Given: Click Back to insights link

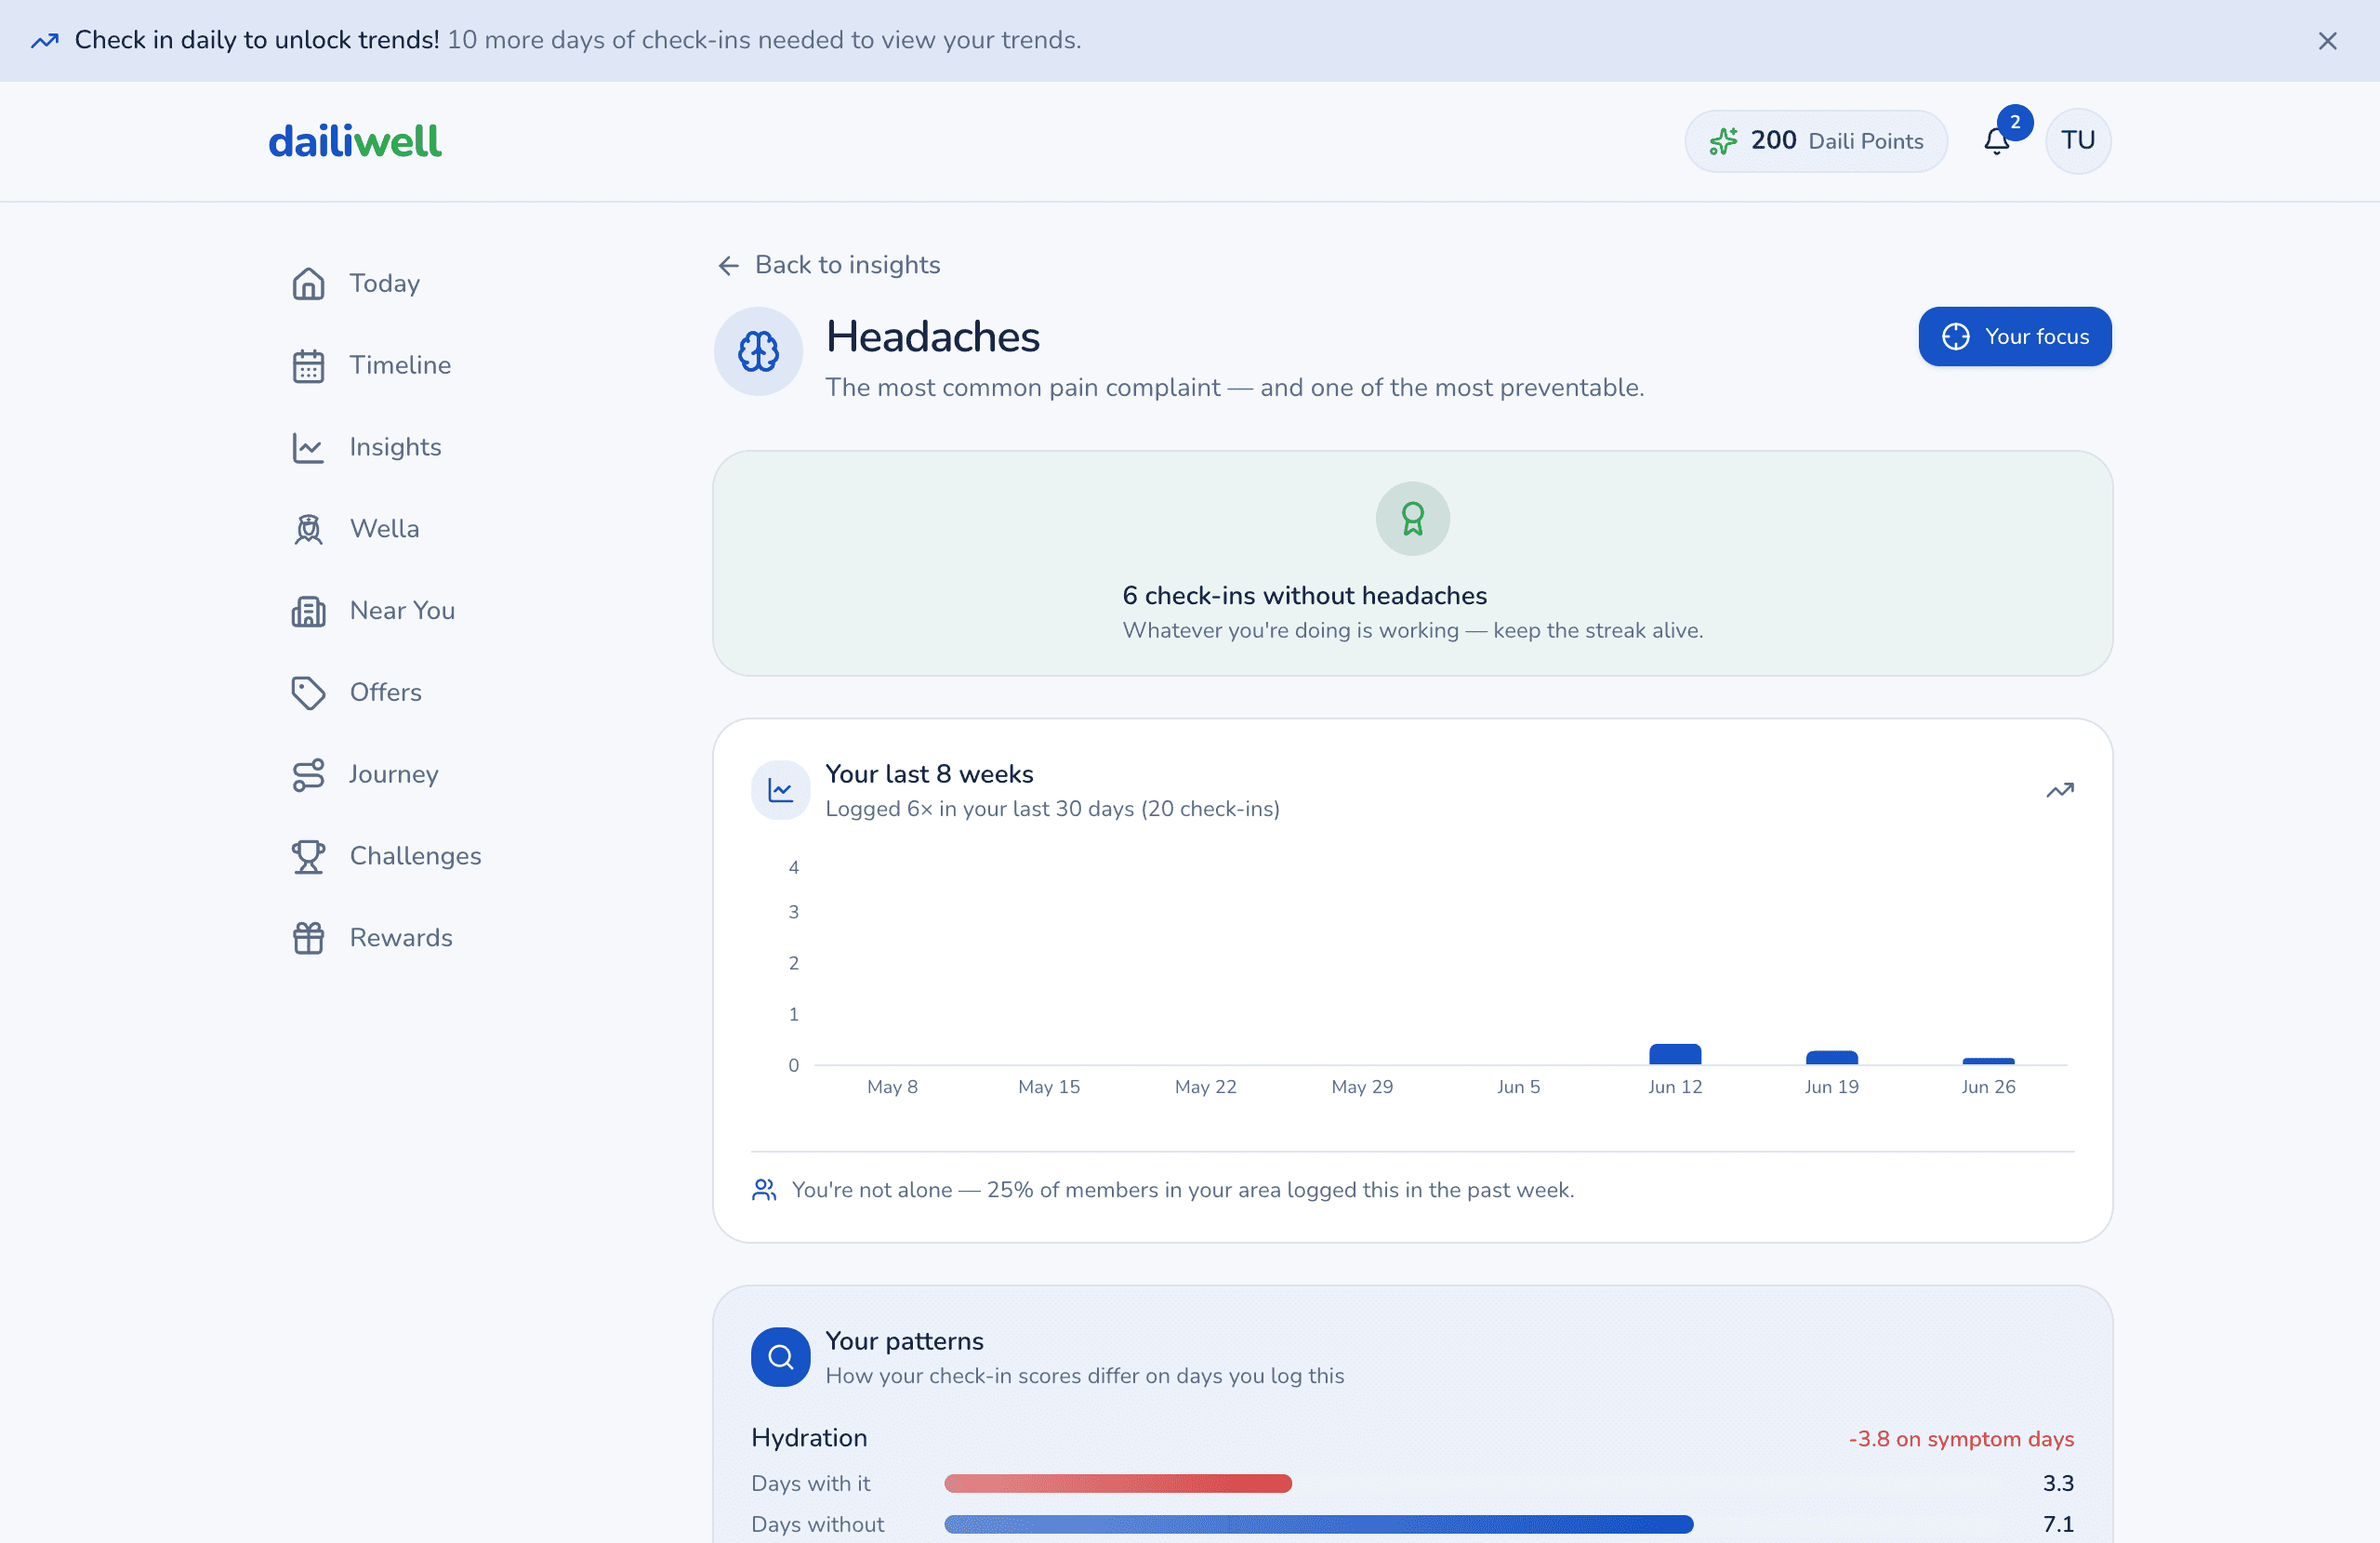Looking at the screenshot, I should [x=829, y=265].
